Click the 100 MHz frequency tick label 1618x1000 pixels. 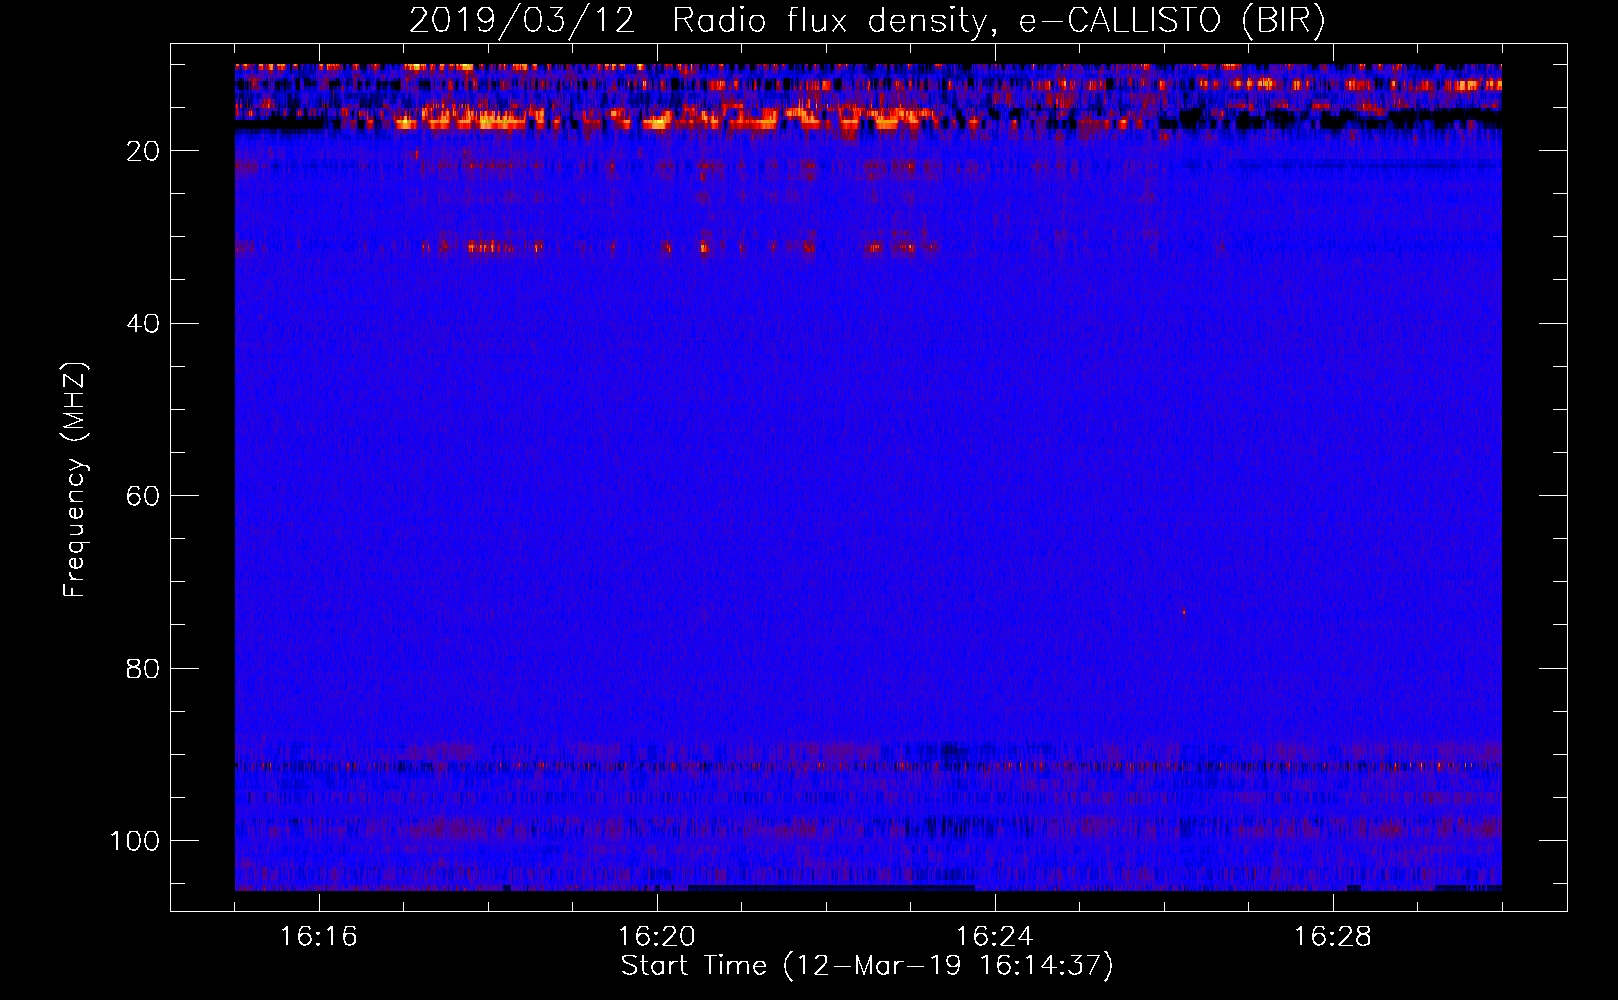pyautogui.click(x=136, y=841)
